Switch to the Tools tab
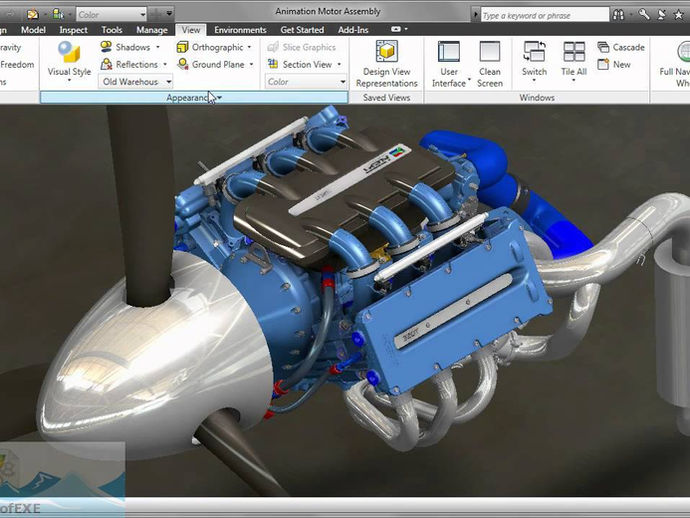690x518 pixels. pos(112,30)
